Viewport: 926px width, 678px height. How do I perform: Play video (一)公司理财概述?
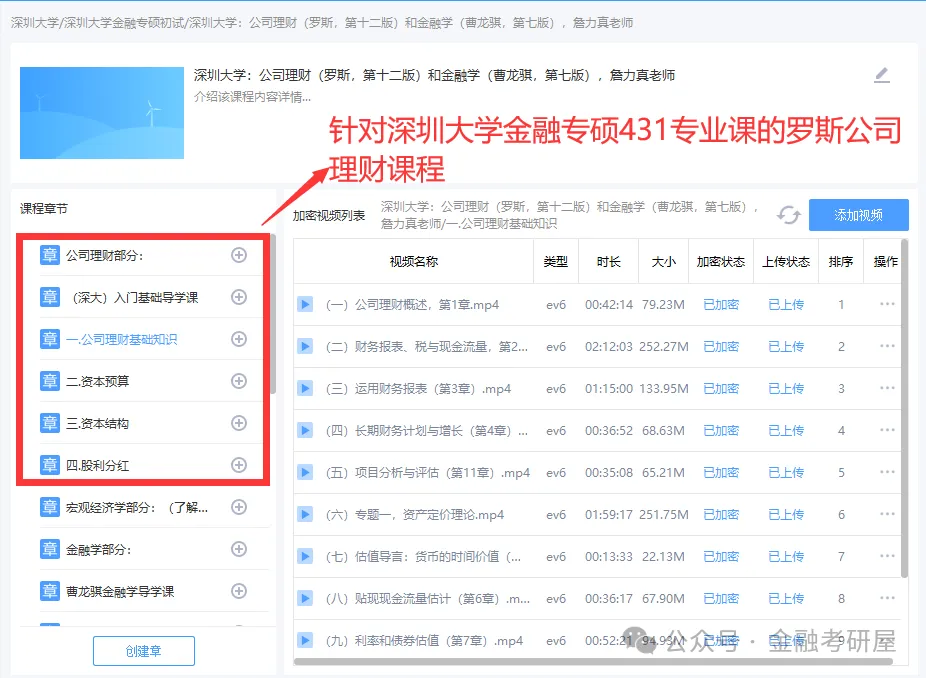[x=305, y=305]
